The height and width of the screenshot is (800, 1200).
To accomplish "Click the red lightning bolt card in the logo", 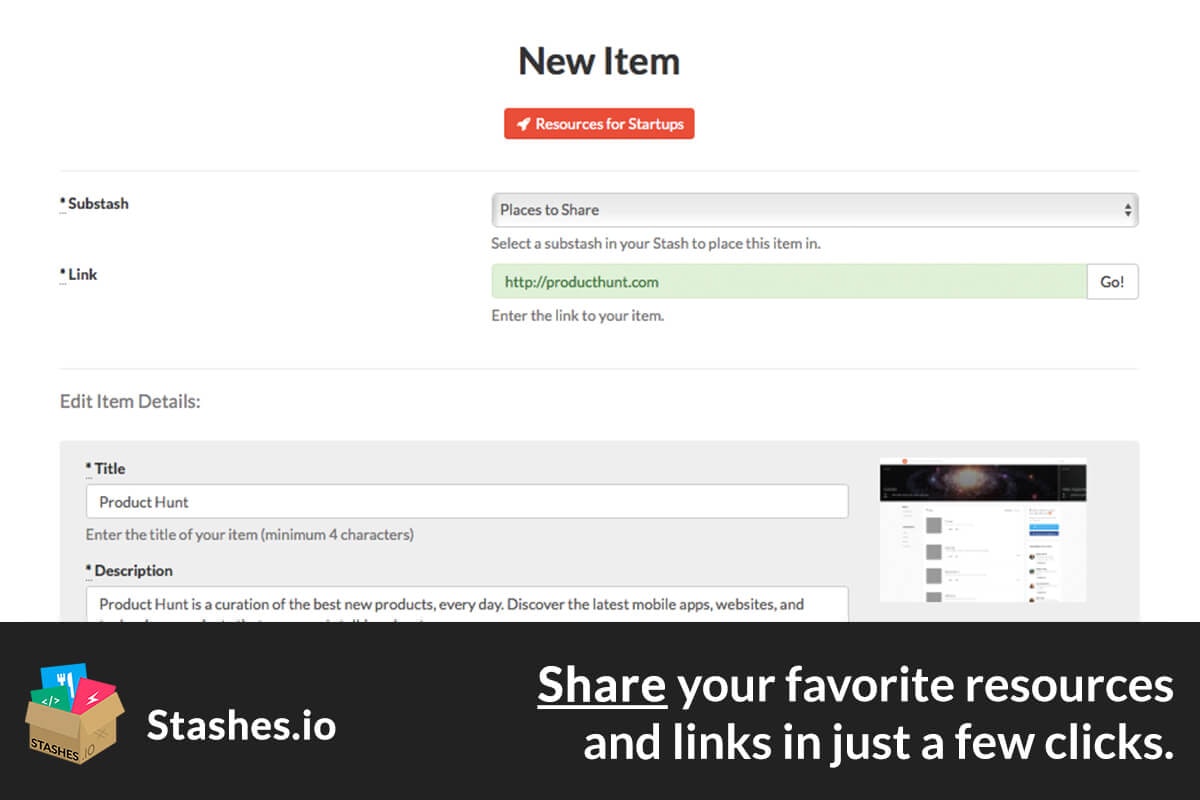I will point(93,696).
